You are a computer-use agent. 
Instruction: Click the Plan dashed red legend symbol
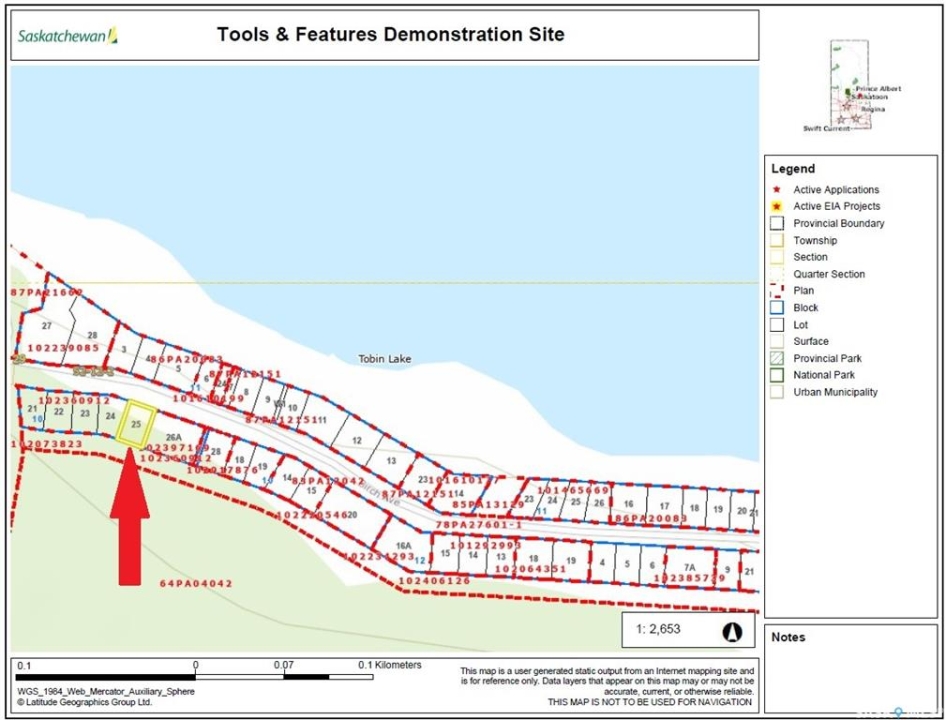776,291
